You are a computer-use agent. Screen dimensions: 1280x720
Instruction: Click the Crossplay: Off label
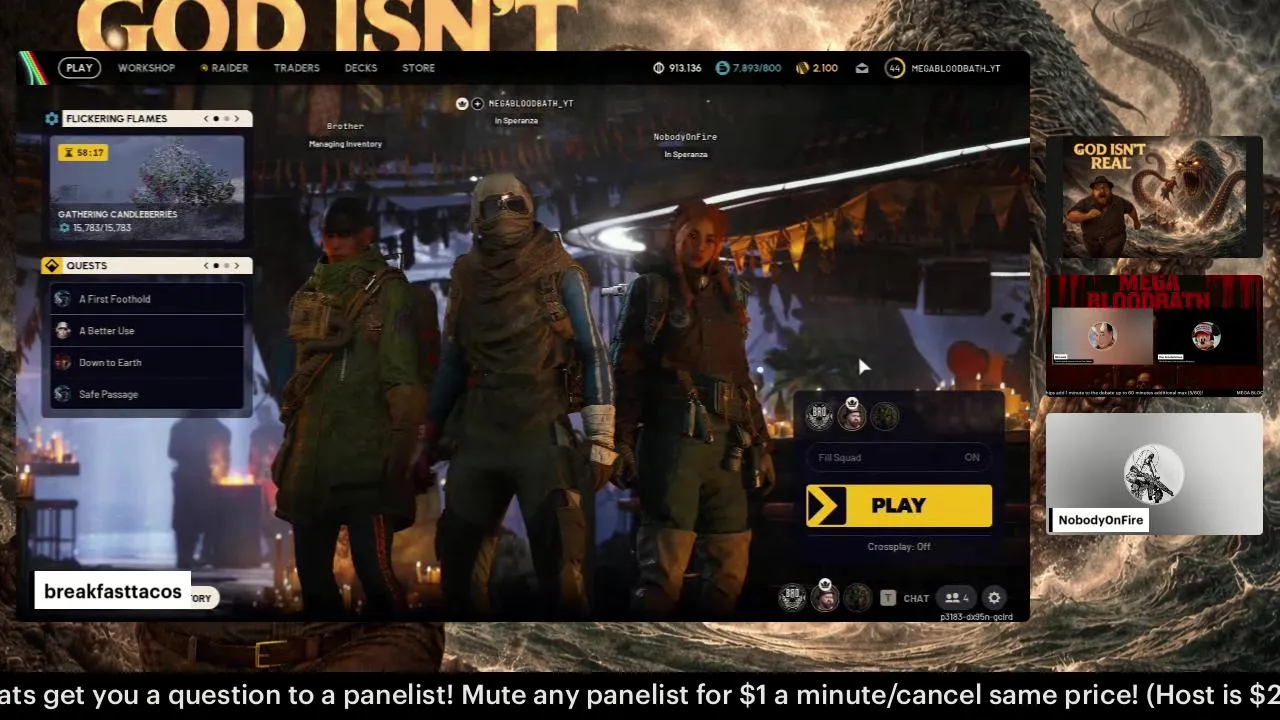coord(899,547)
